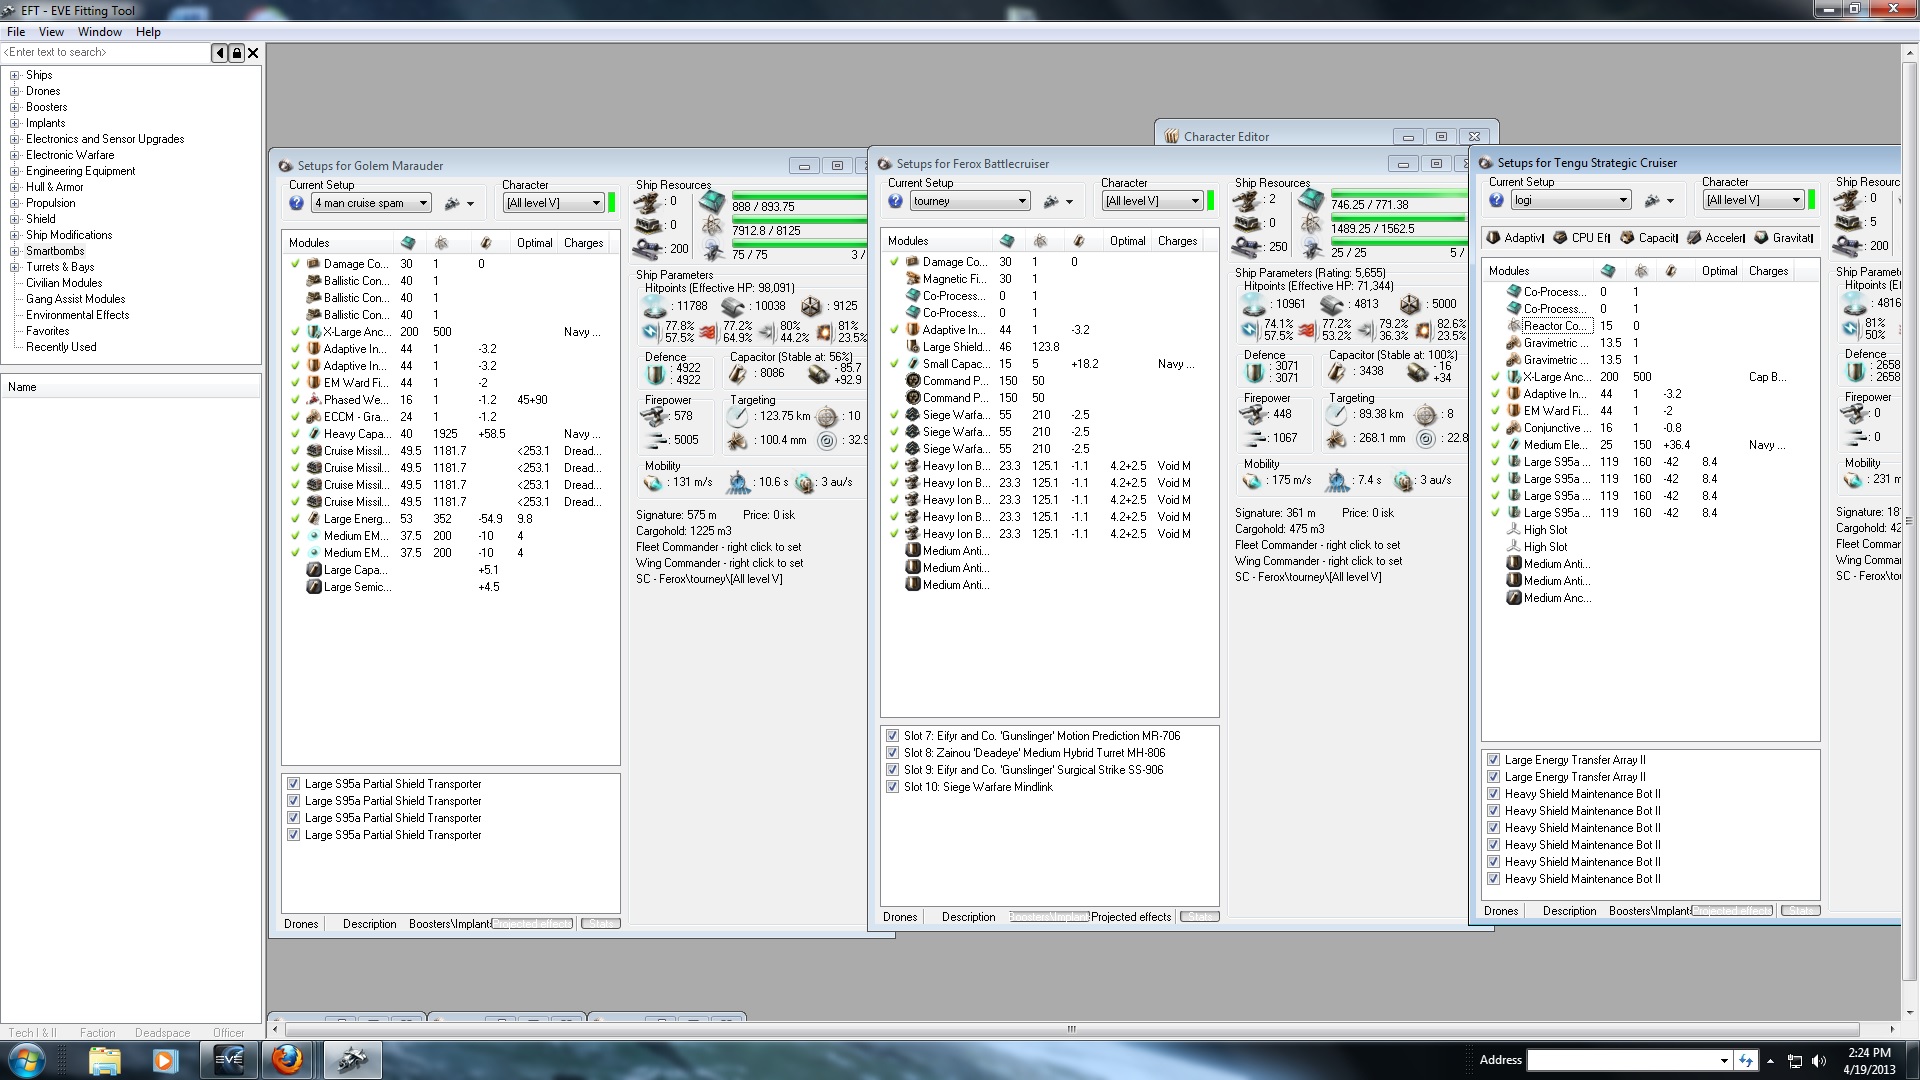The image size is (1920, 1080).
Task: Click the blue help icon in Golem setup
Action: (x=296, y=203)
